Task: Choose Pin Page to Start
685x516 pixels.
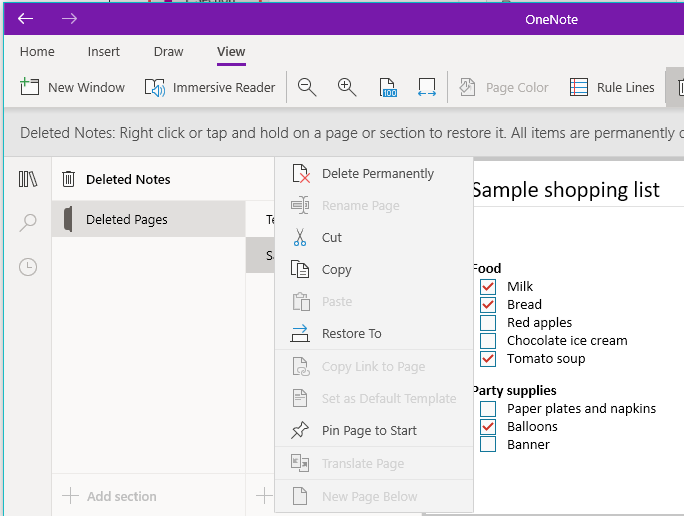Action: tap(374, 430)
